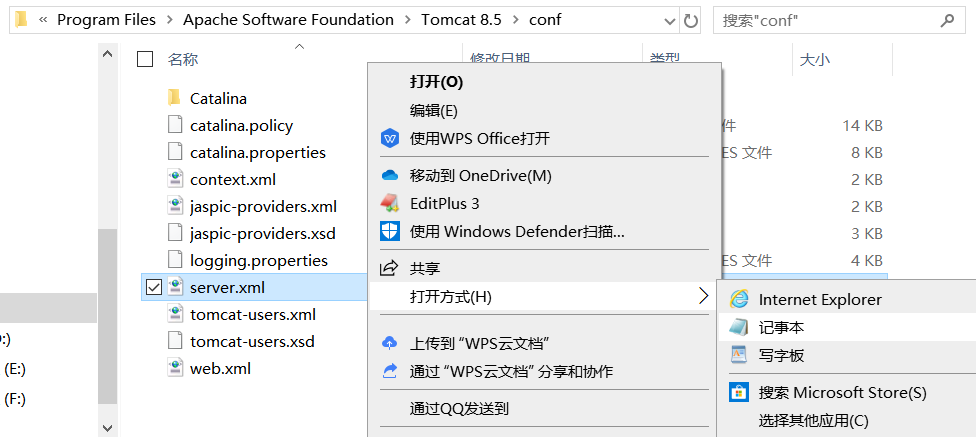
Task: Sort by 名称 column header
Action: tap(183, 59)
